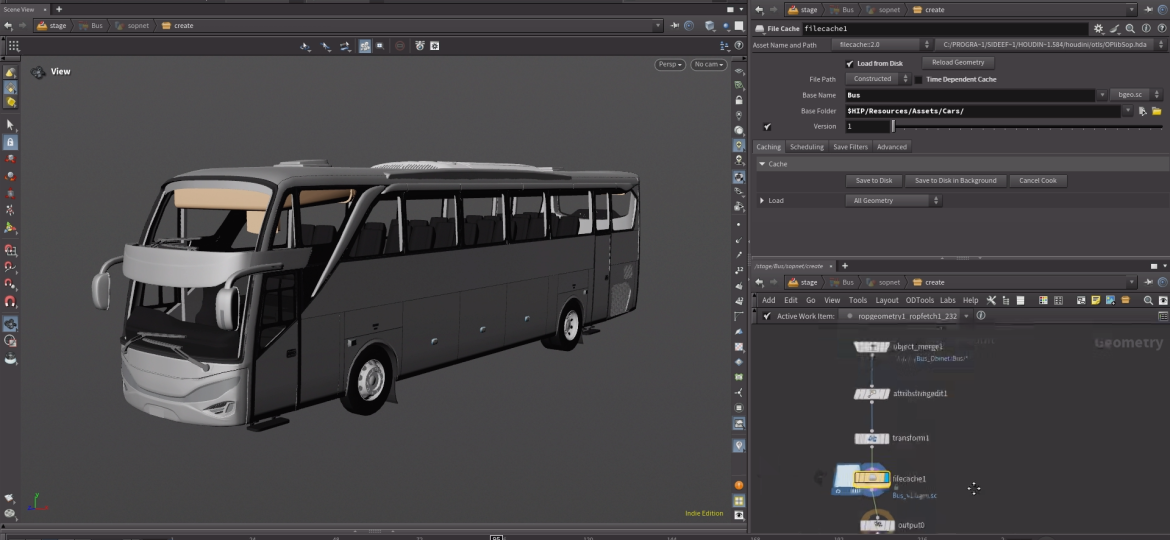Image resolution: width=1170 pixels, height=540 pixels.
Task: Uncheck the Load from Disk checkbox
Action: point(850,63)
